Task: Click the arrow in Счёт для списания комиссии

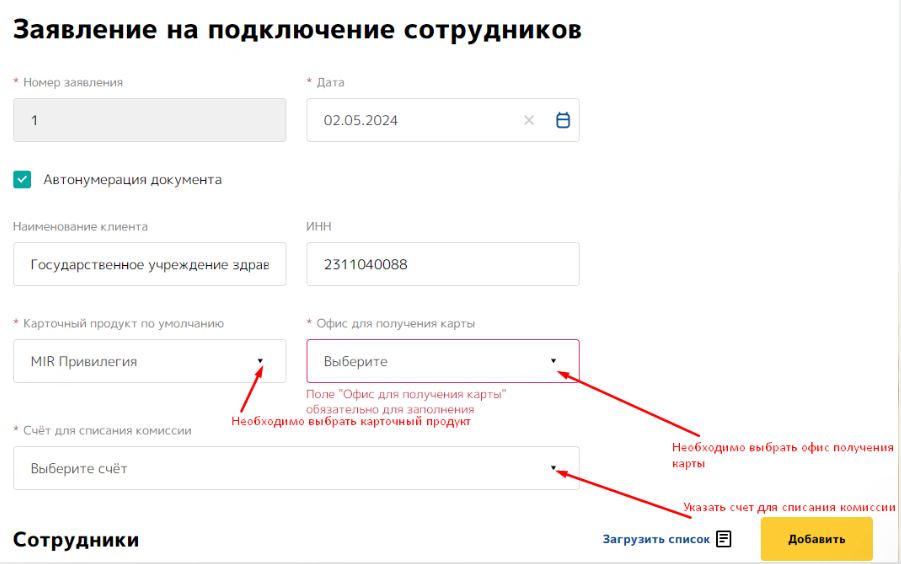Action: tap(553, 468)
